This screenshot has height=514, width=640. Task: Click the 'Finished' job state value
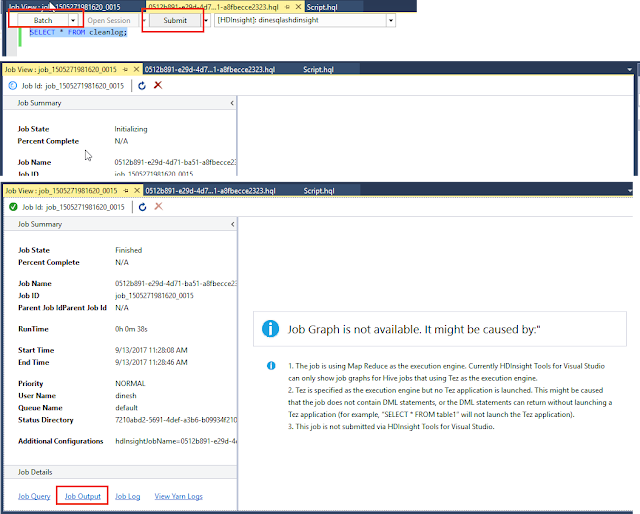[x=129, y=250]
